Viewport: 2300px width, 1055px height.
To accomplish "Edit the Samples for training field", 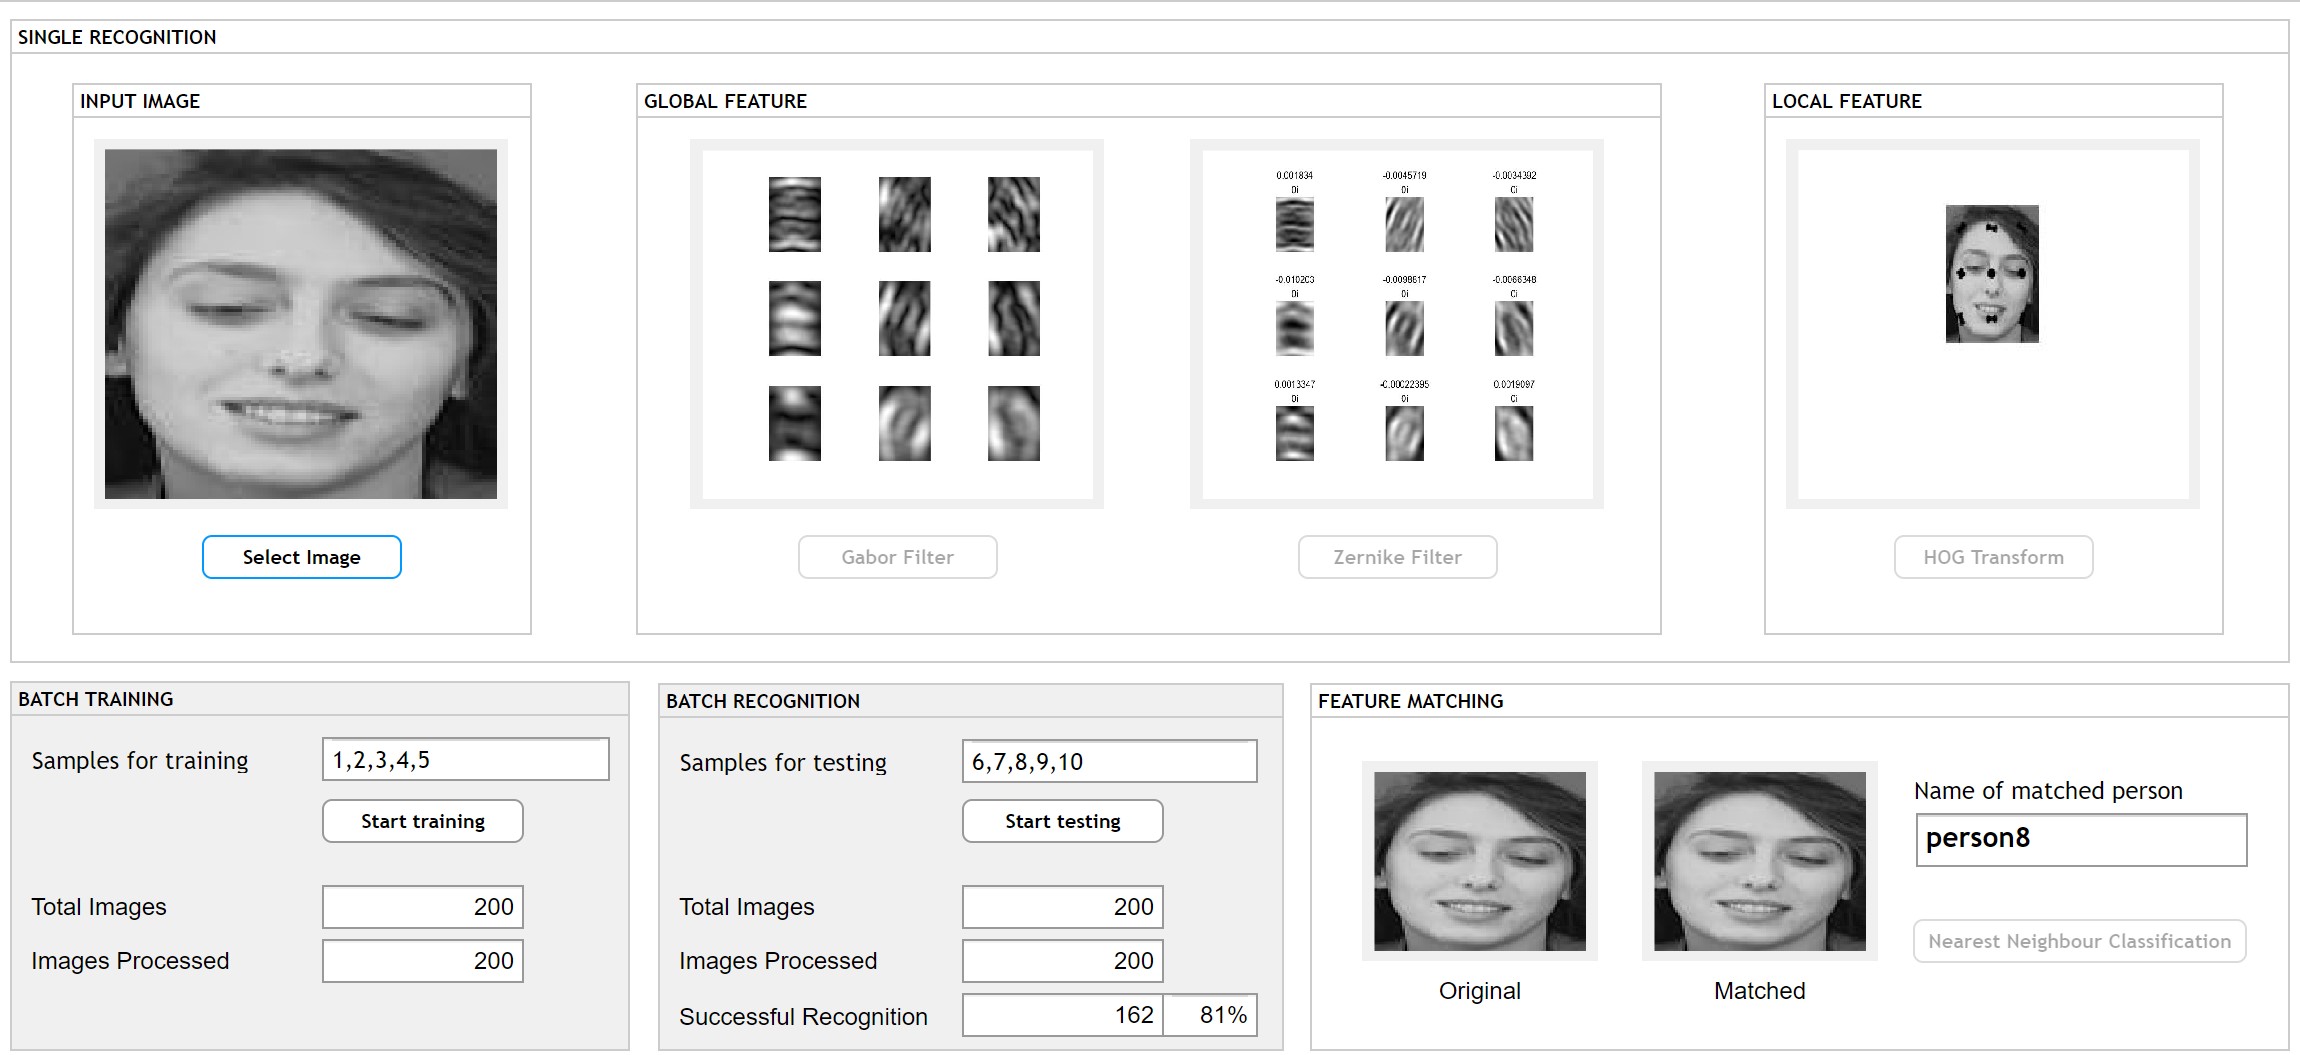I will (x=465, y=760).
